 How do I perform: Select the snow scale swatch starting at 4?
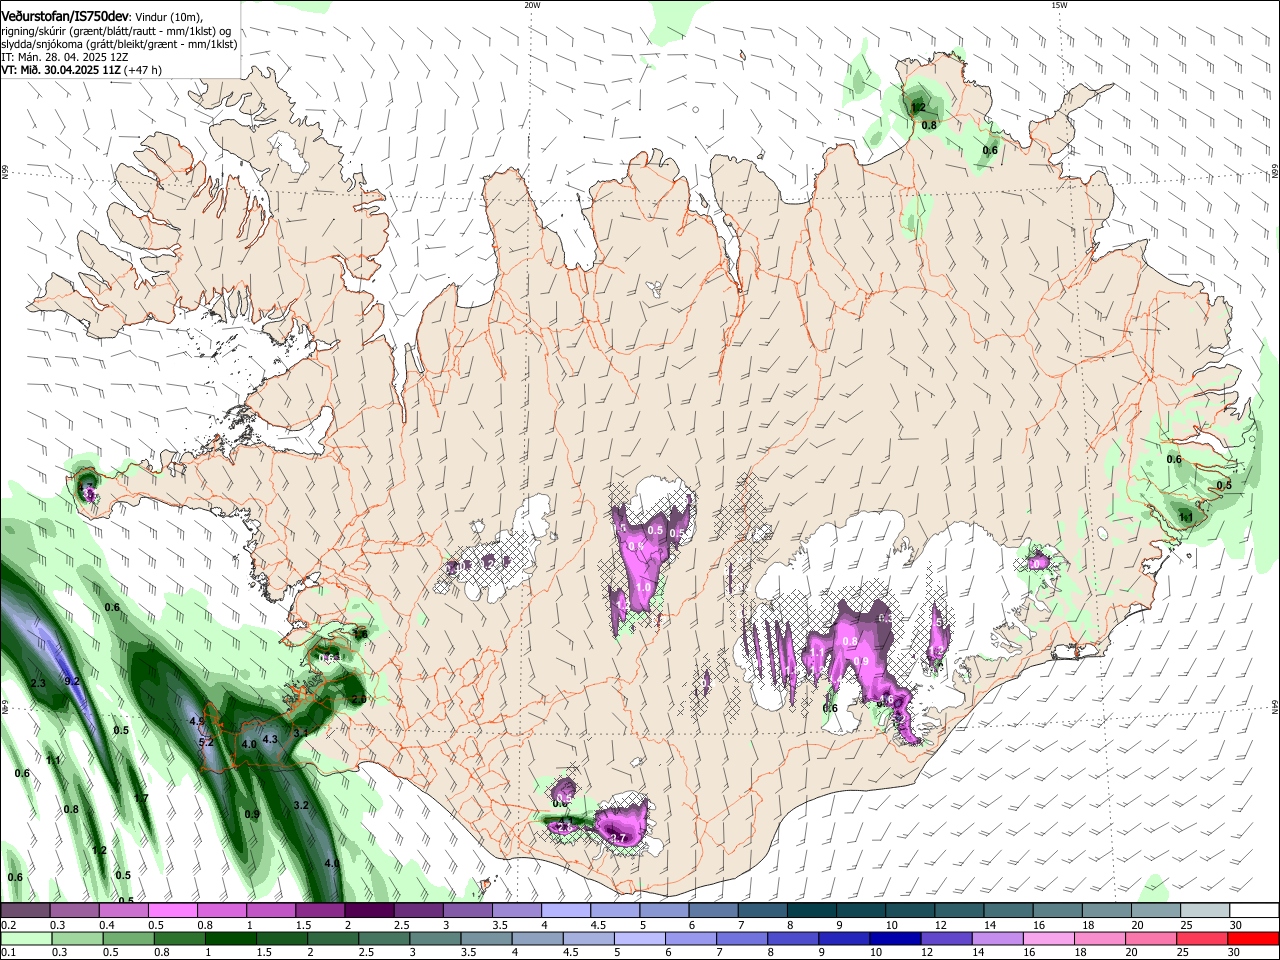pos(564,911)
